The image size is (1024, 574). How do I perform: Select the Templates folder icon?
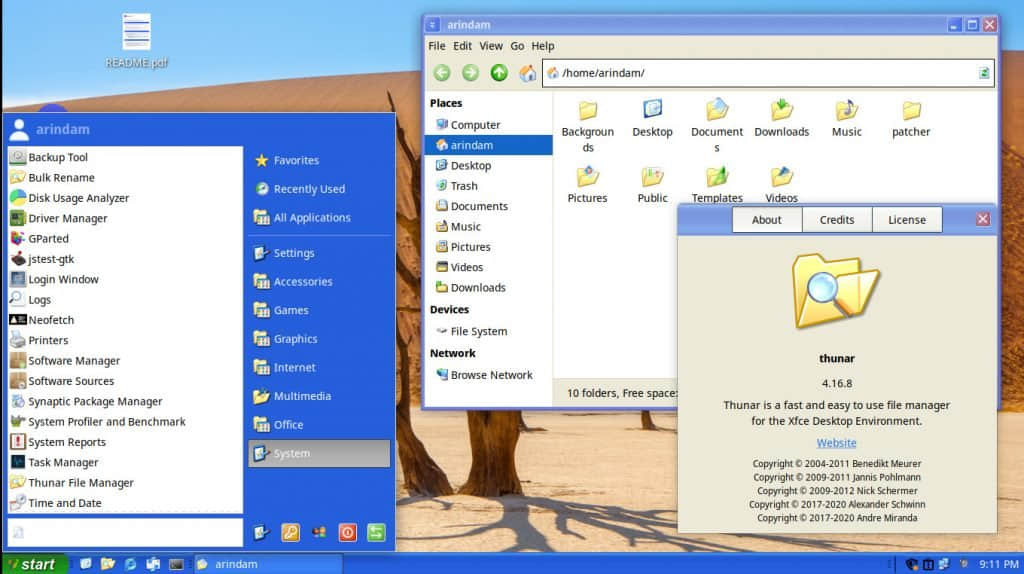click(717, 176)
